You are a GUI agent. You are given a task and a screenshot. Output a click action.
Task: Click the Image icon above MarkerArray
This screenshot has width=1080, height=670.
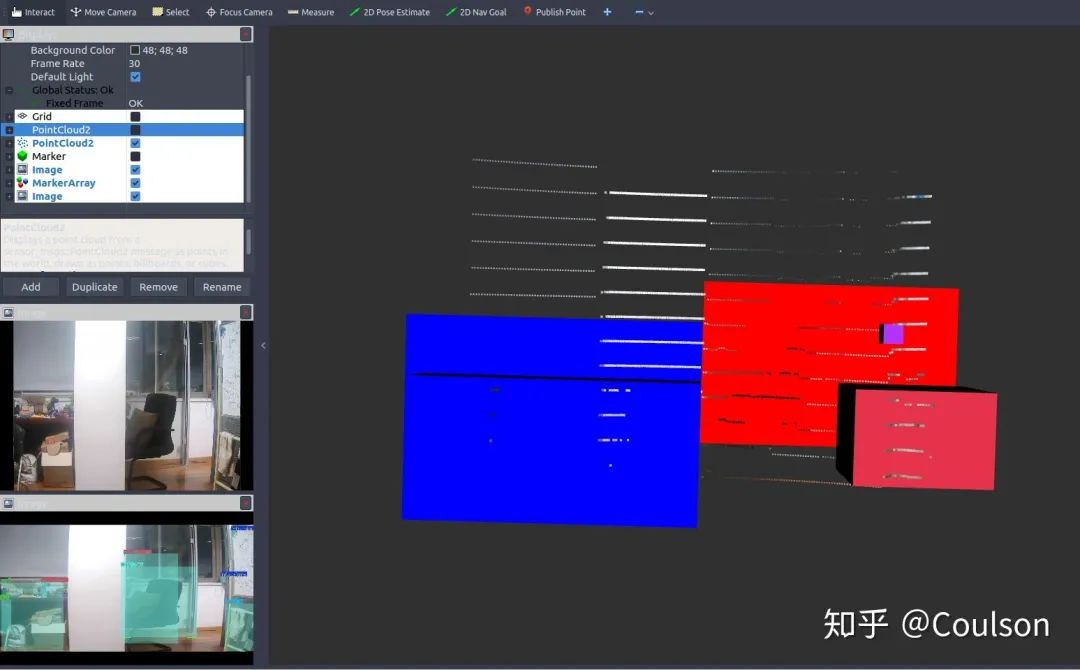pos(23,169)
